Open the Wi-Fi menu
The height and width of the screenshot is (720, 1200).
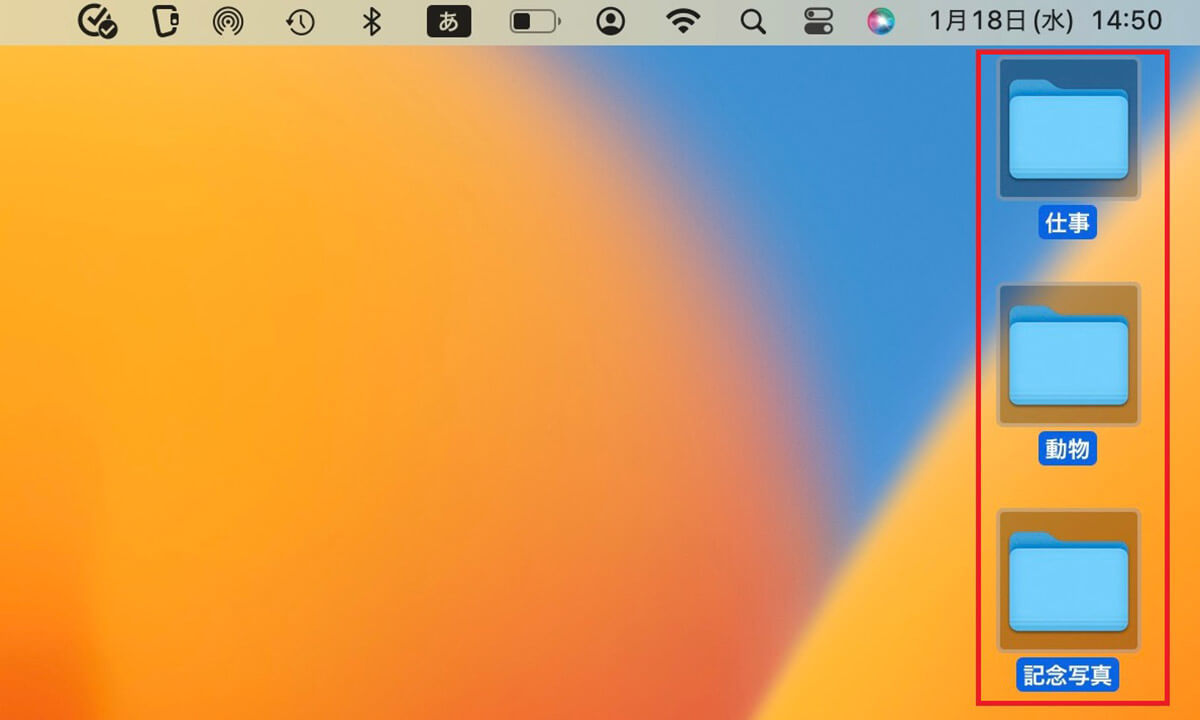pos(684,21)
